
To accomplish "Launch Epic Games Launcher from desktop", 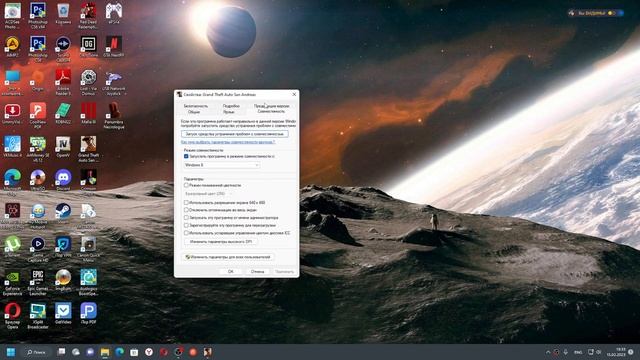I will [38, 283].
